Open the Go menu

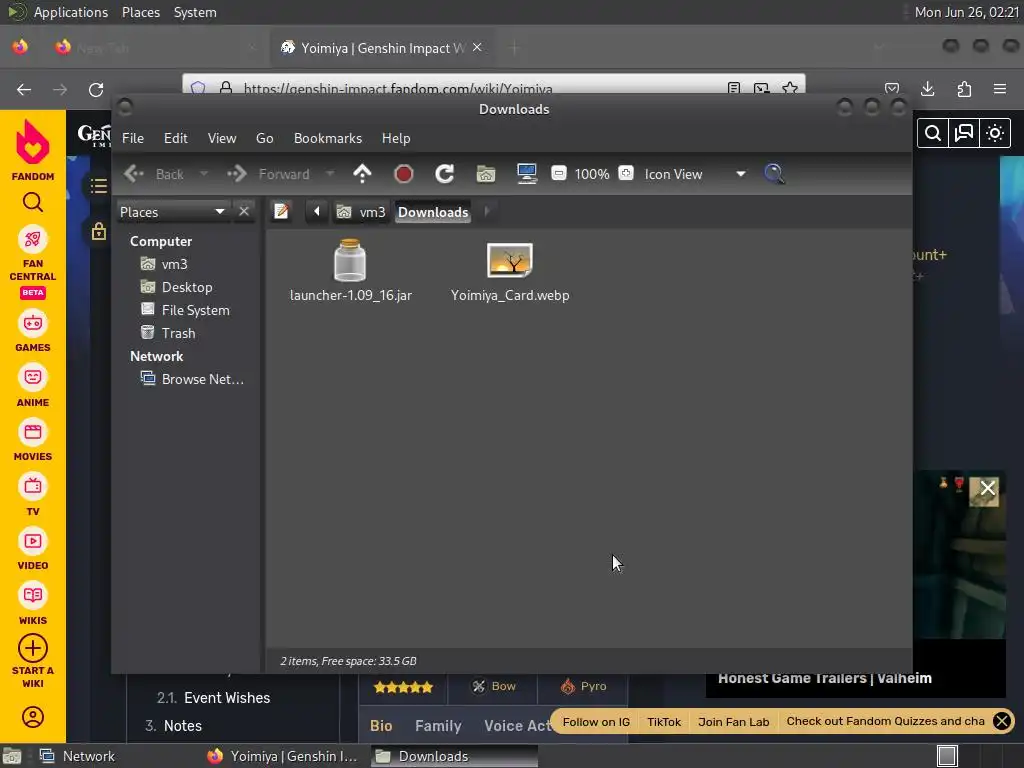(x=264, y=138)
